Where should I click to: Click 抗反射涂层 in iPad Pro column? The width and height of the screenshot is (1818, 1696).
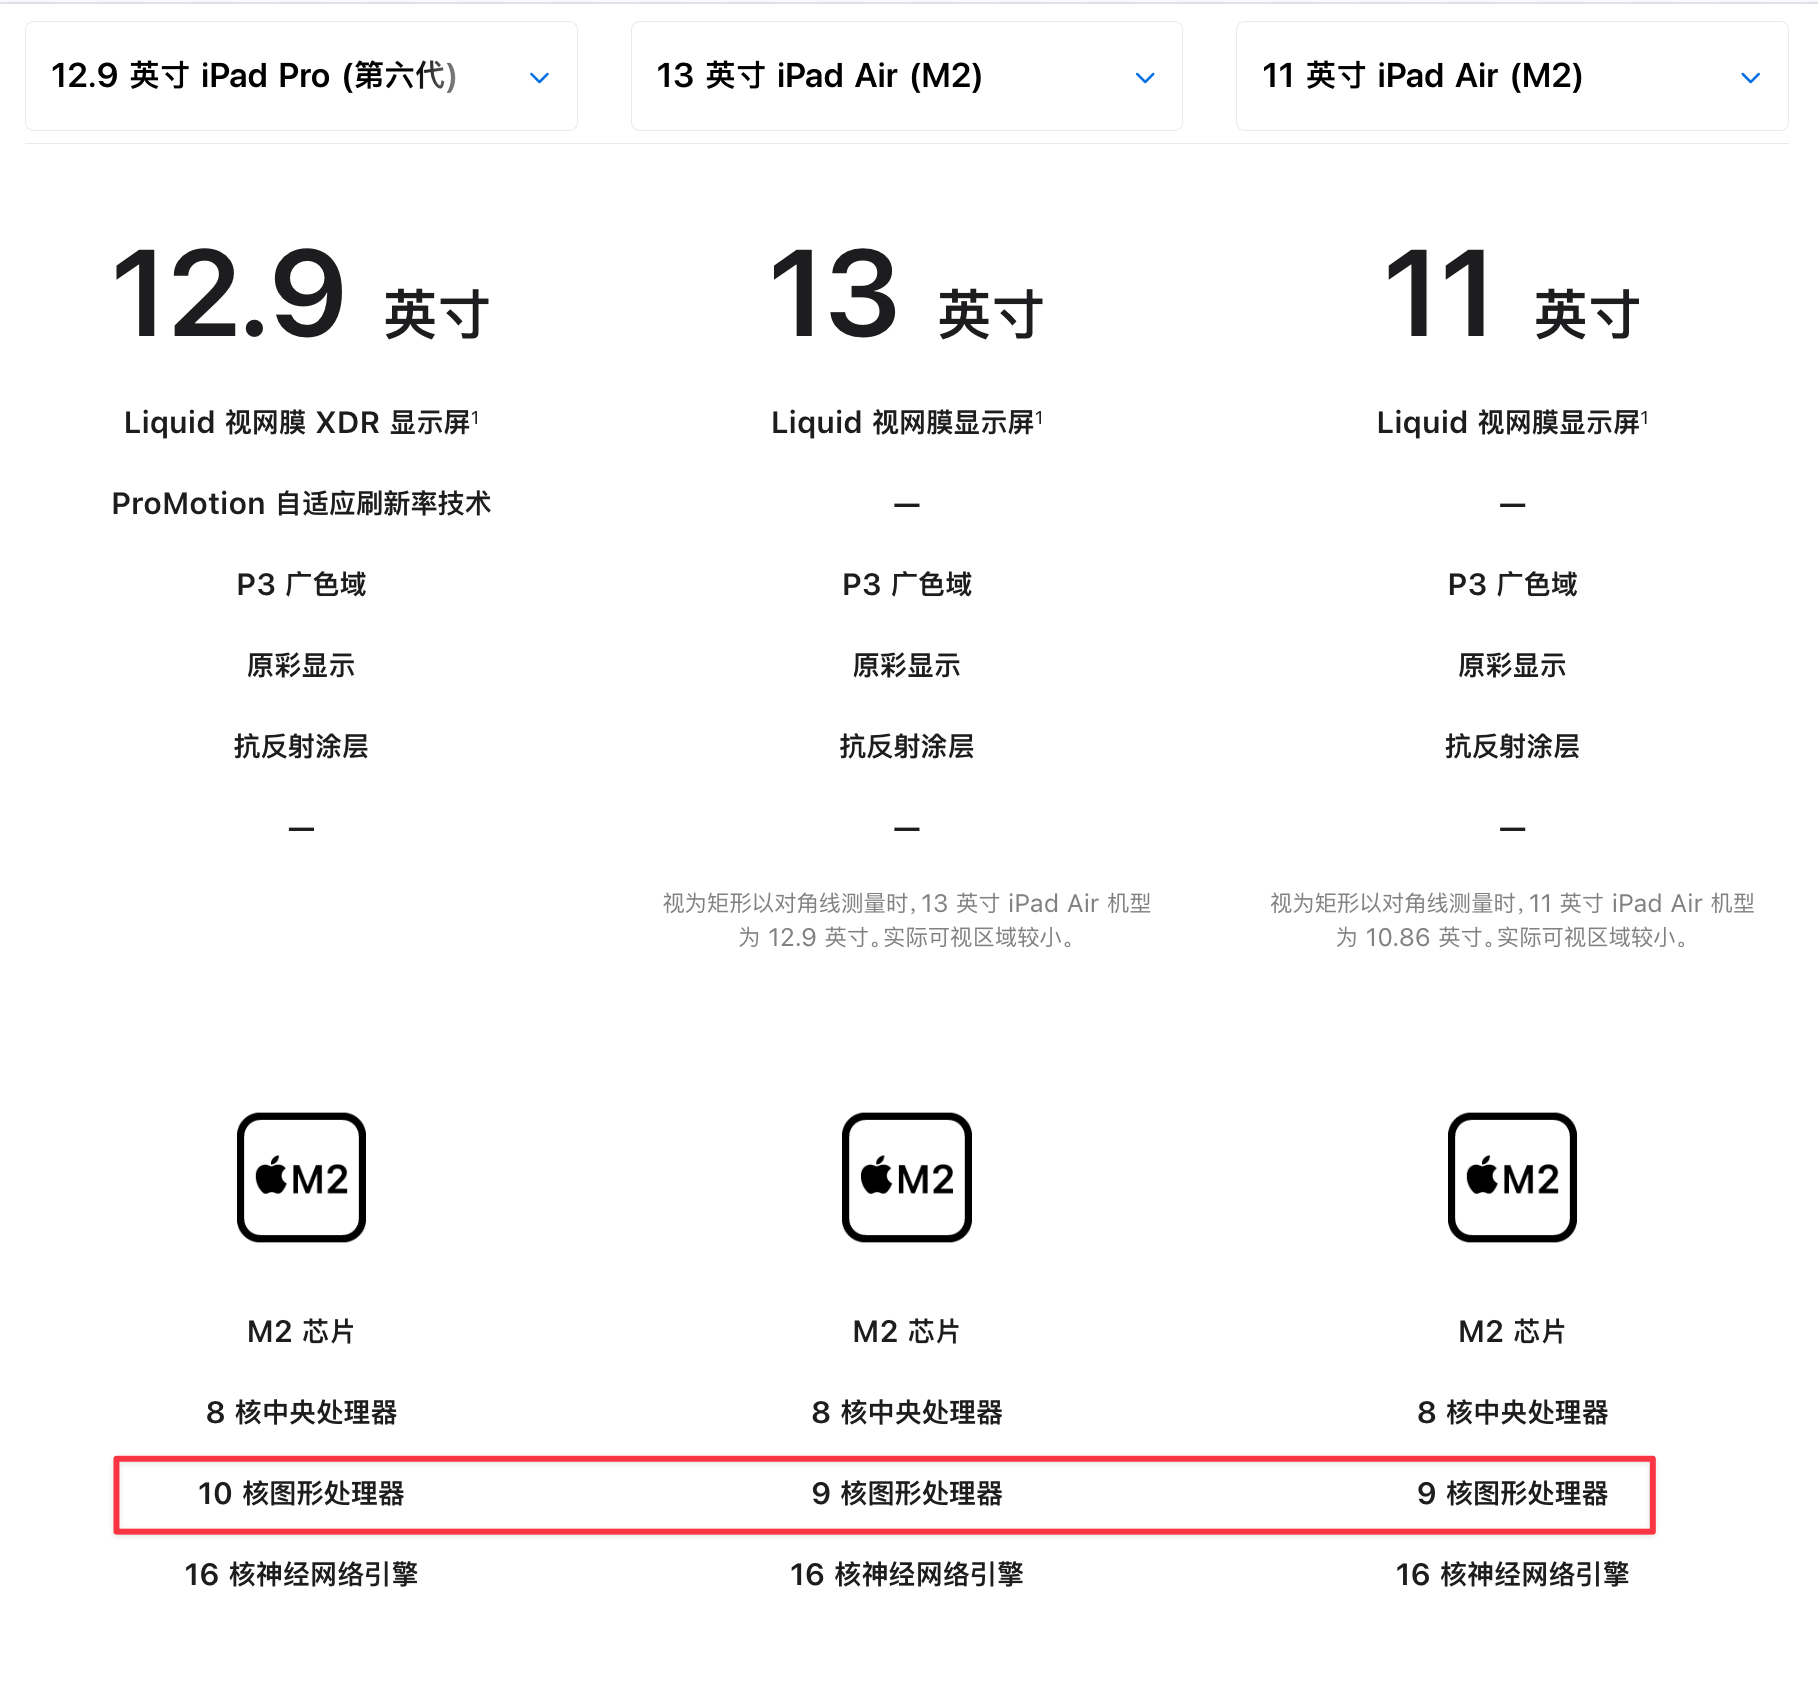click(x=301, y=746)
